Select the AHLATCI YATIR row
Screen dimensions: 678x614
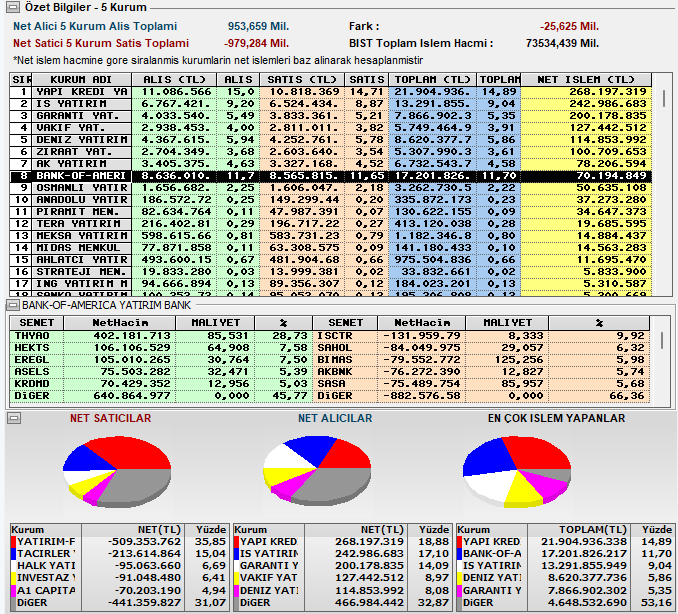(x=331, y=260)
